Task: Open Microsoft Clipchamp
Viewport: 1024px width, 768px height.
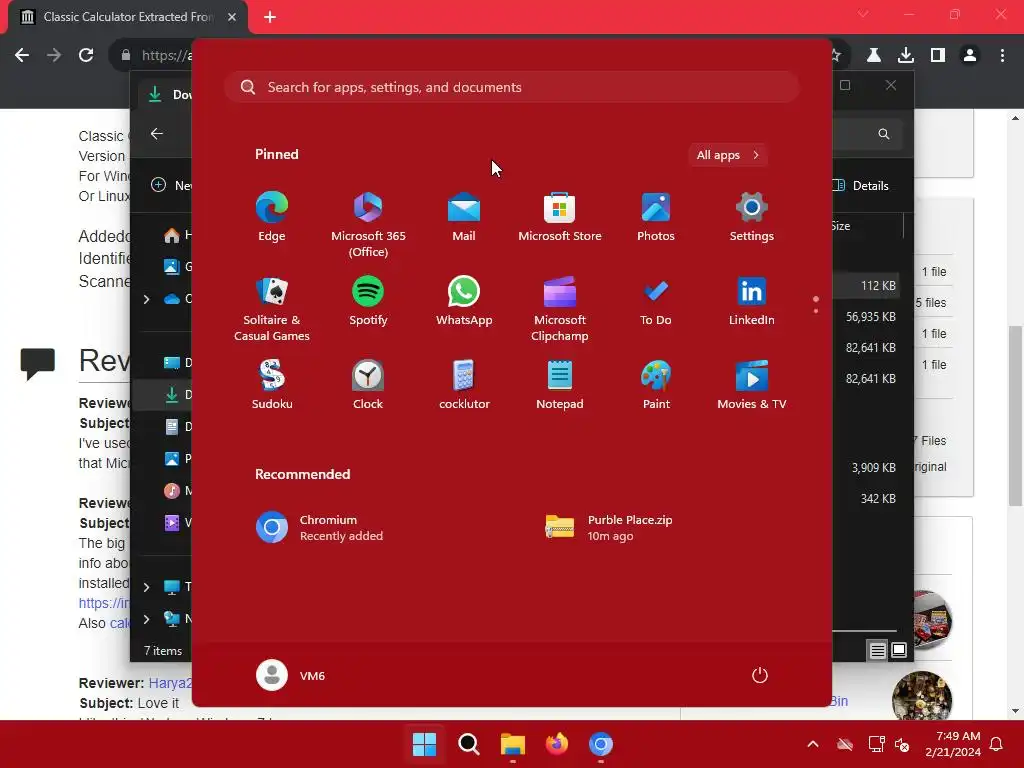Action: pos(560,308)
